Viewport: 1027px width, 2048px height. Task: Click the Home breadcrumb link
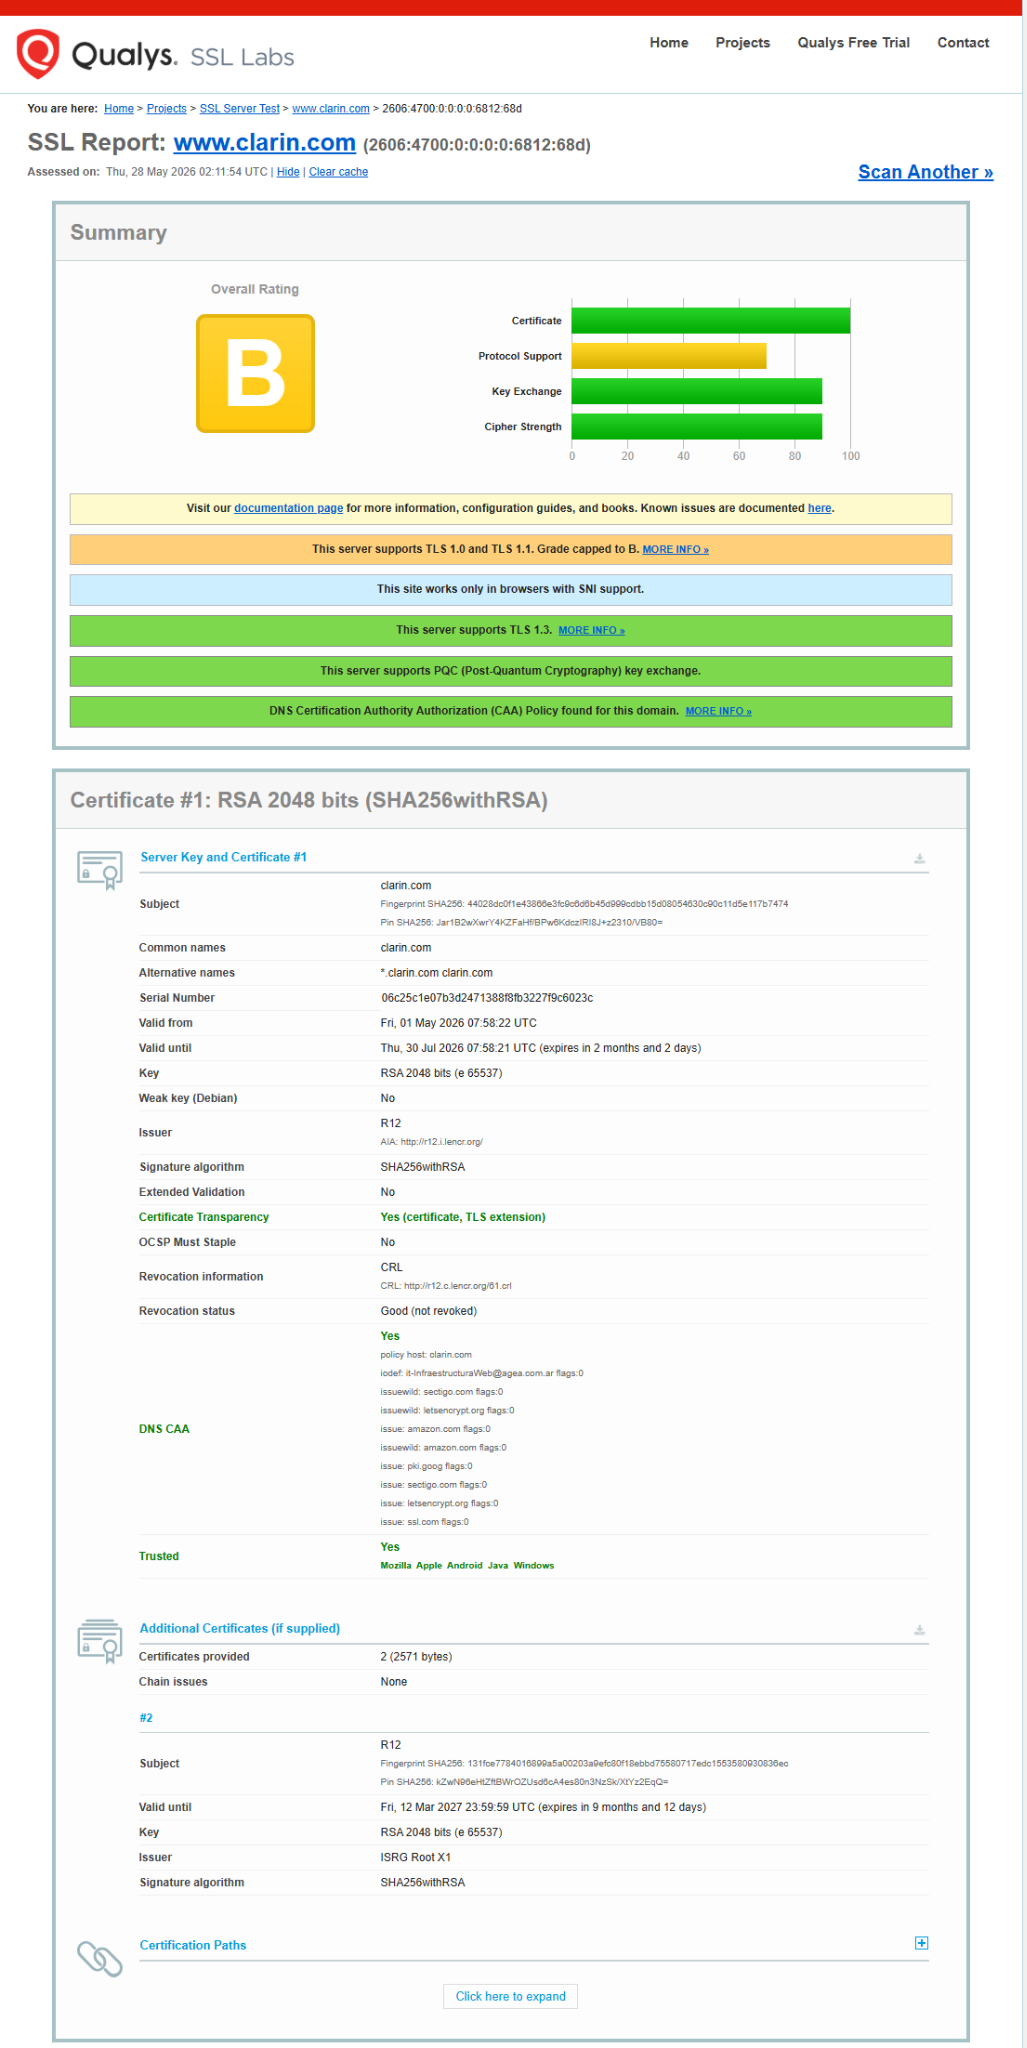point(119,109)
